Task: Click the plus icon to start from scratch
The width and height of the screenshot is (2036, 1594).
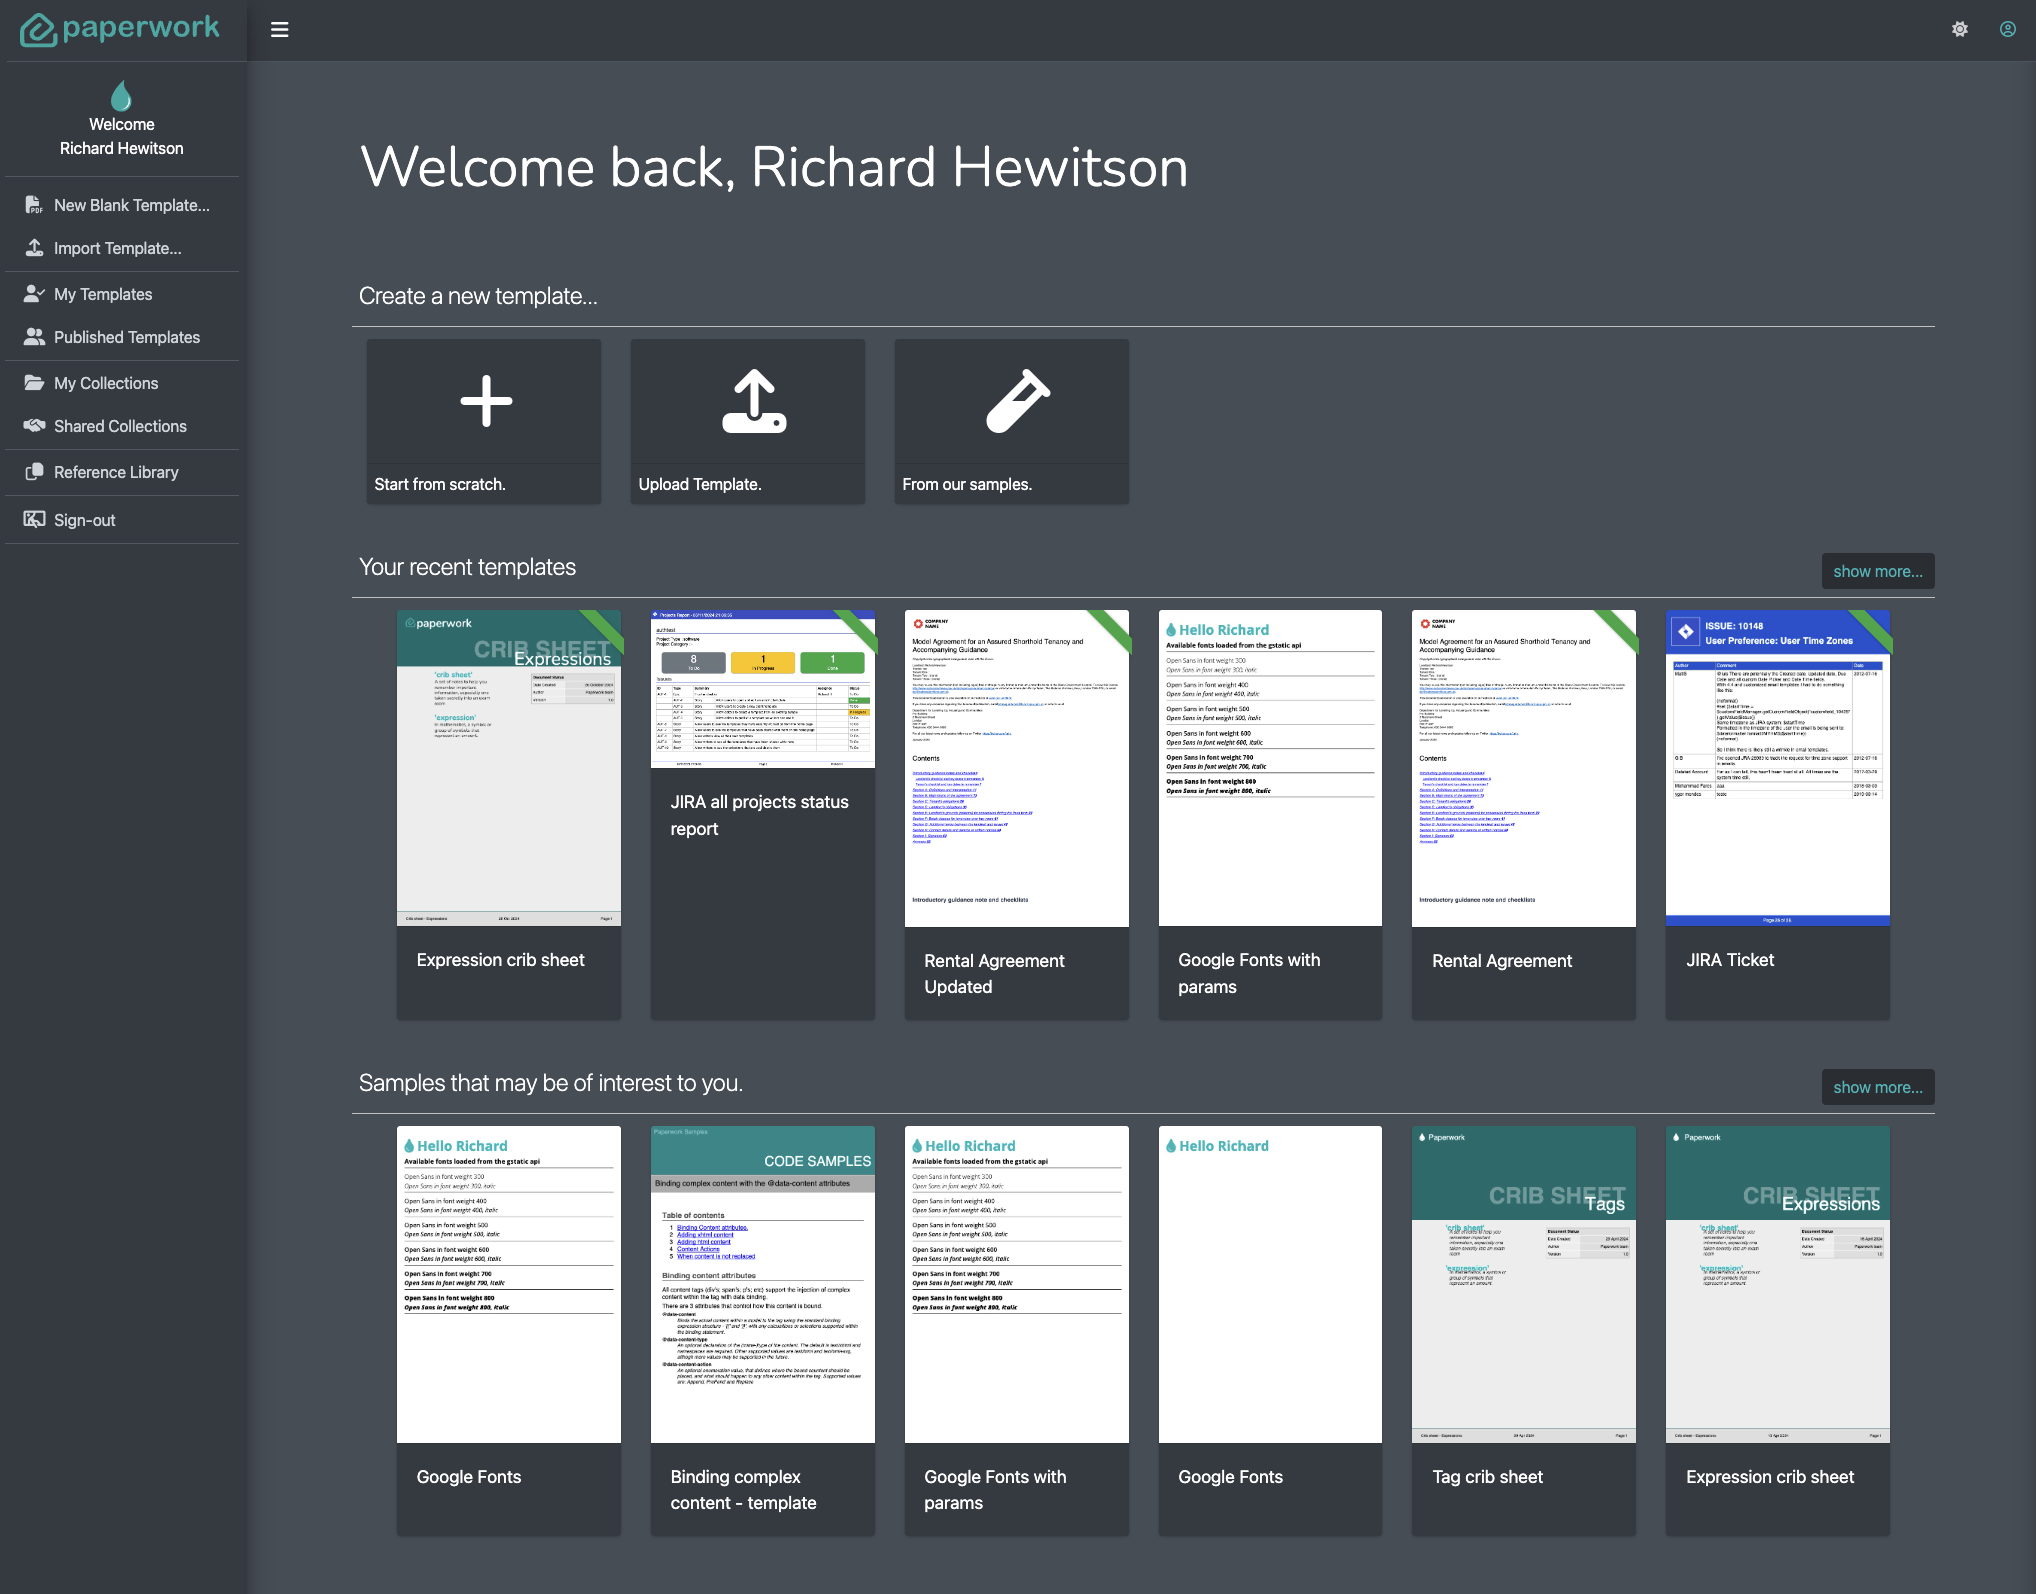Action: [x=486, y=401]
